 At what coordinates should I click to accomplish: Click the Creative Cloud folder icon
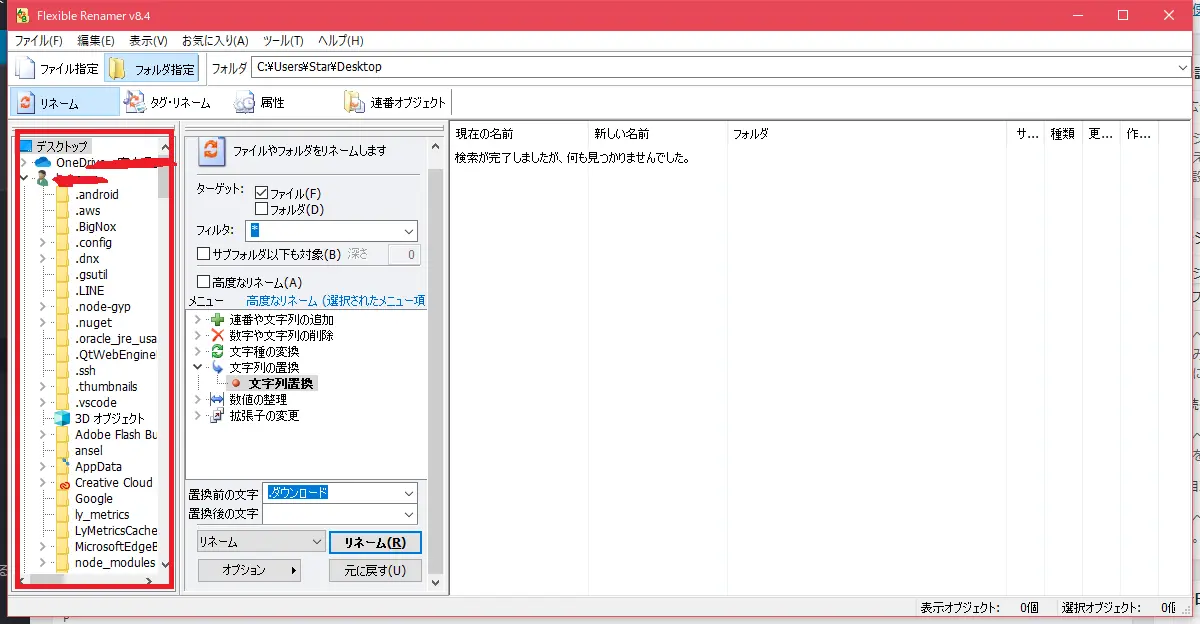[x=63, y=483]
